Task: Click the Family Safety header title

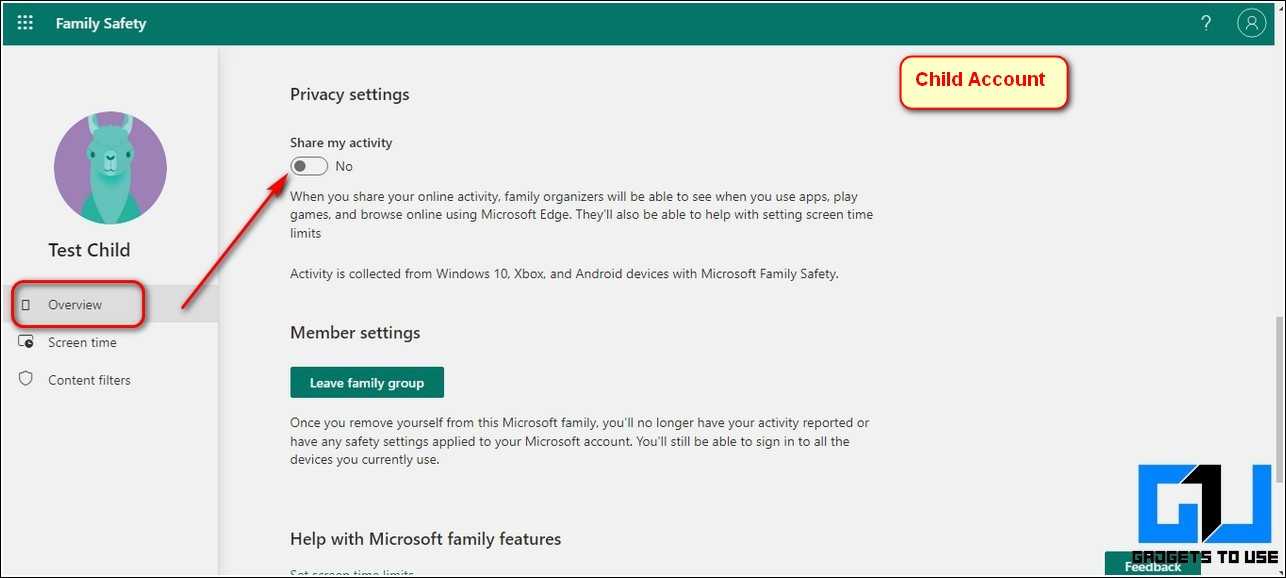Action: tap(101, 23)
